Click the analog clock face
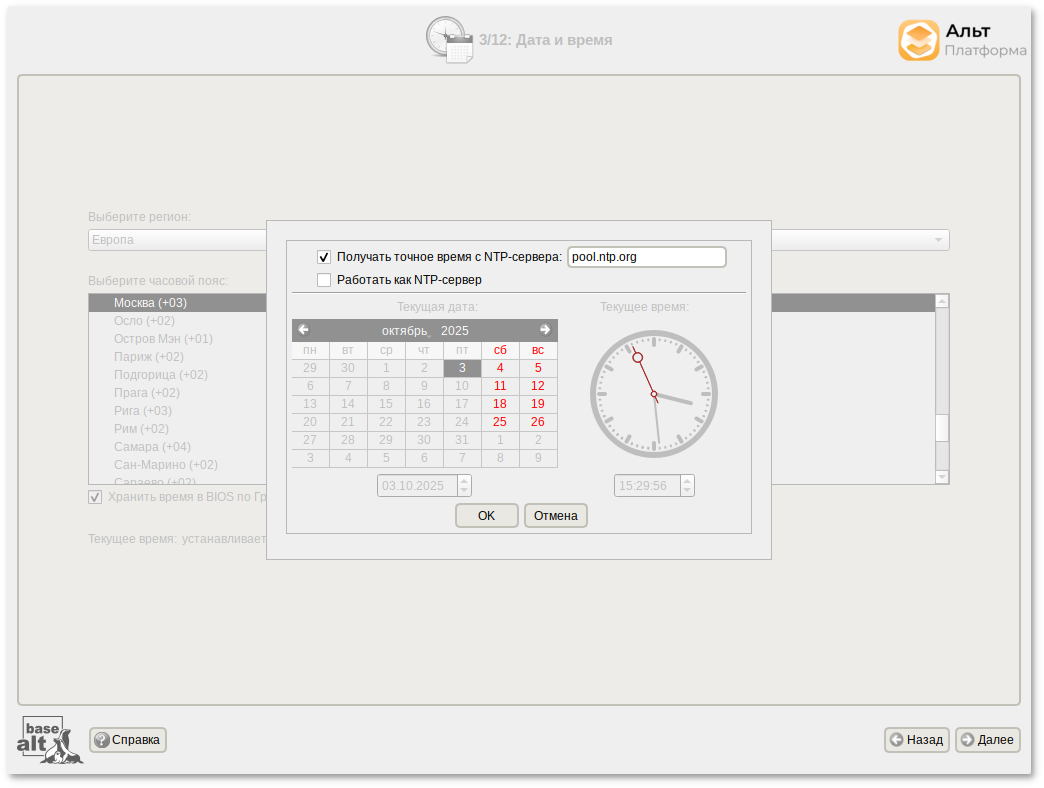The width and height of the screenshot is (1044, 788). click(654, 394)
